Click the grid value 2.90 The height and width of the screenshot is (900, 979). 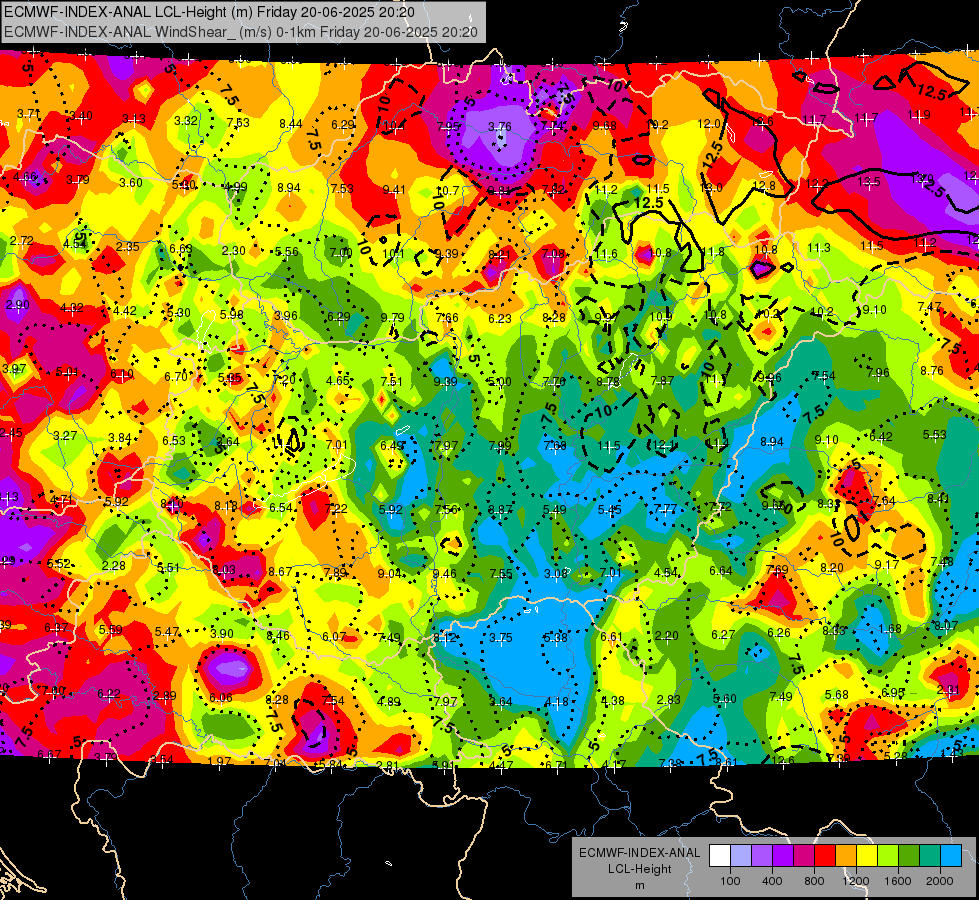point(17,305)
